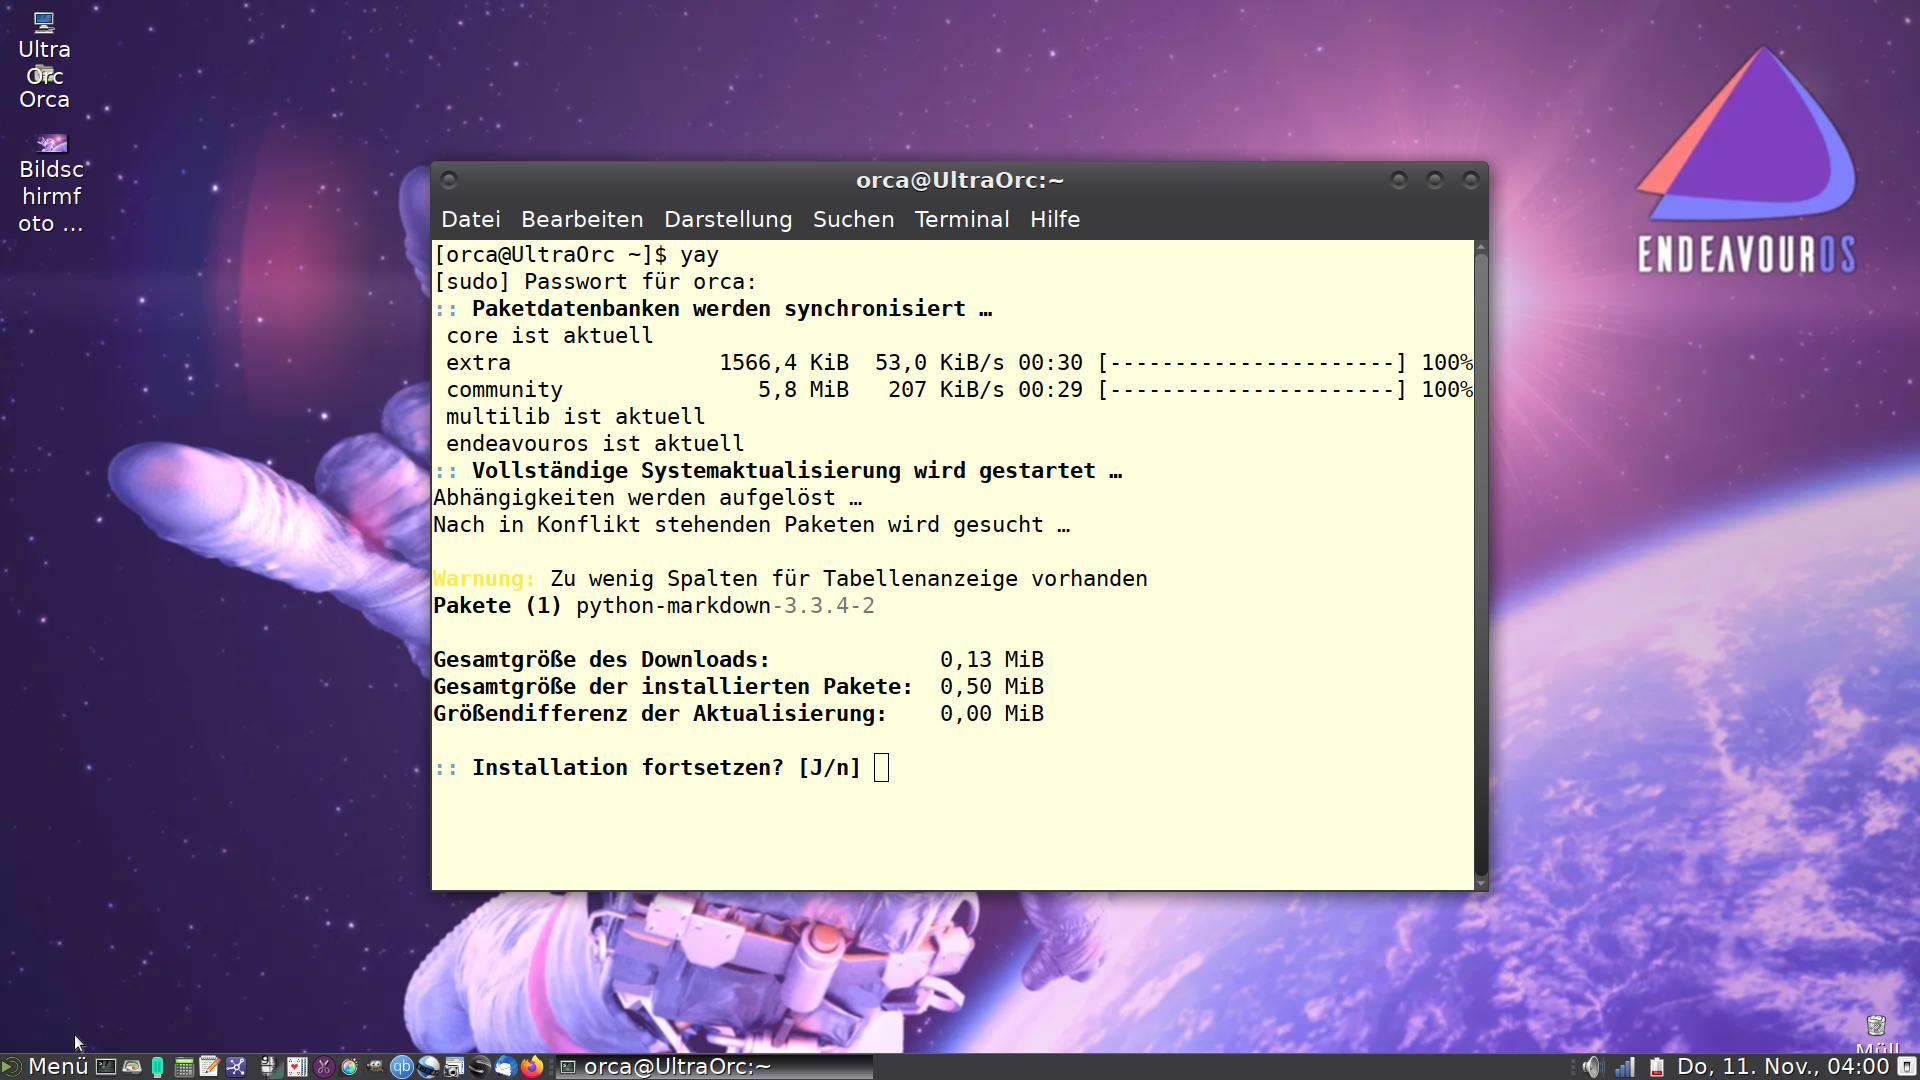Select the orca@UltraOrc:~ taskbar window button
Viewport: 1920px width, 1080px height.
[x=714, y=1067]
